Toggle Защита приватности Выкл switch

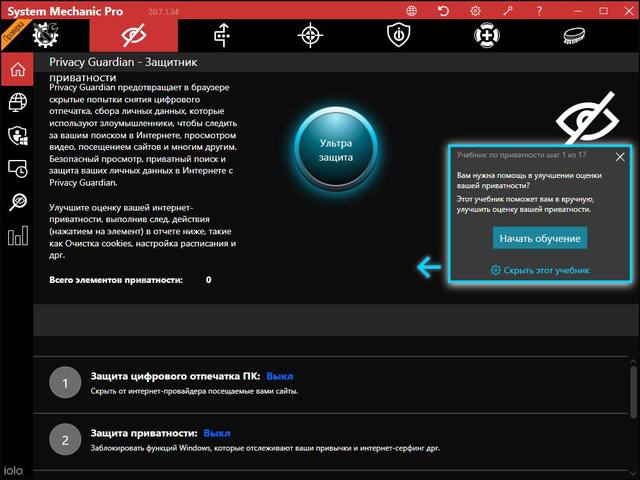tap(216, 433)
